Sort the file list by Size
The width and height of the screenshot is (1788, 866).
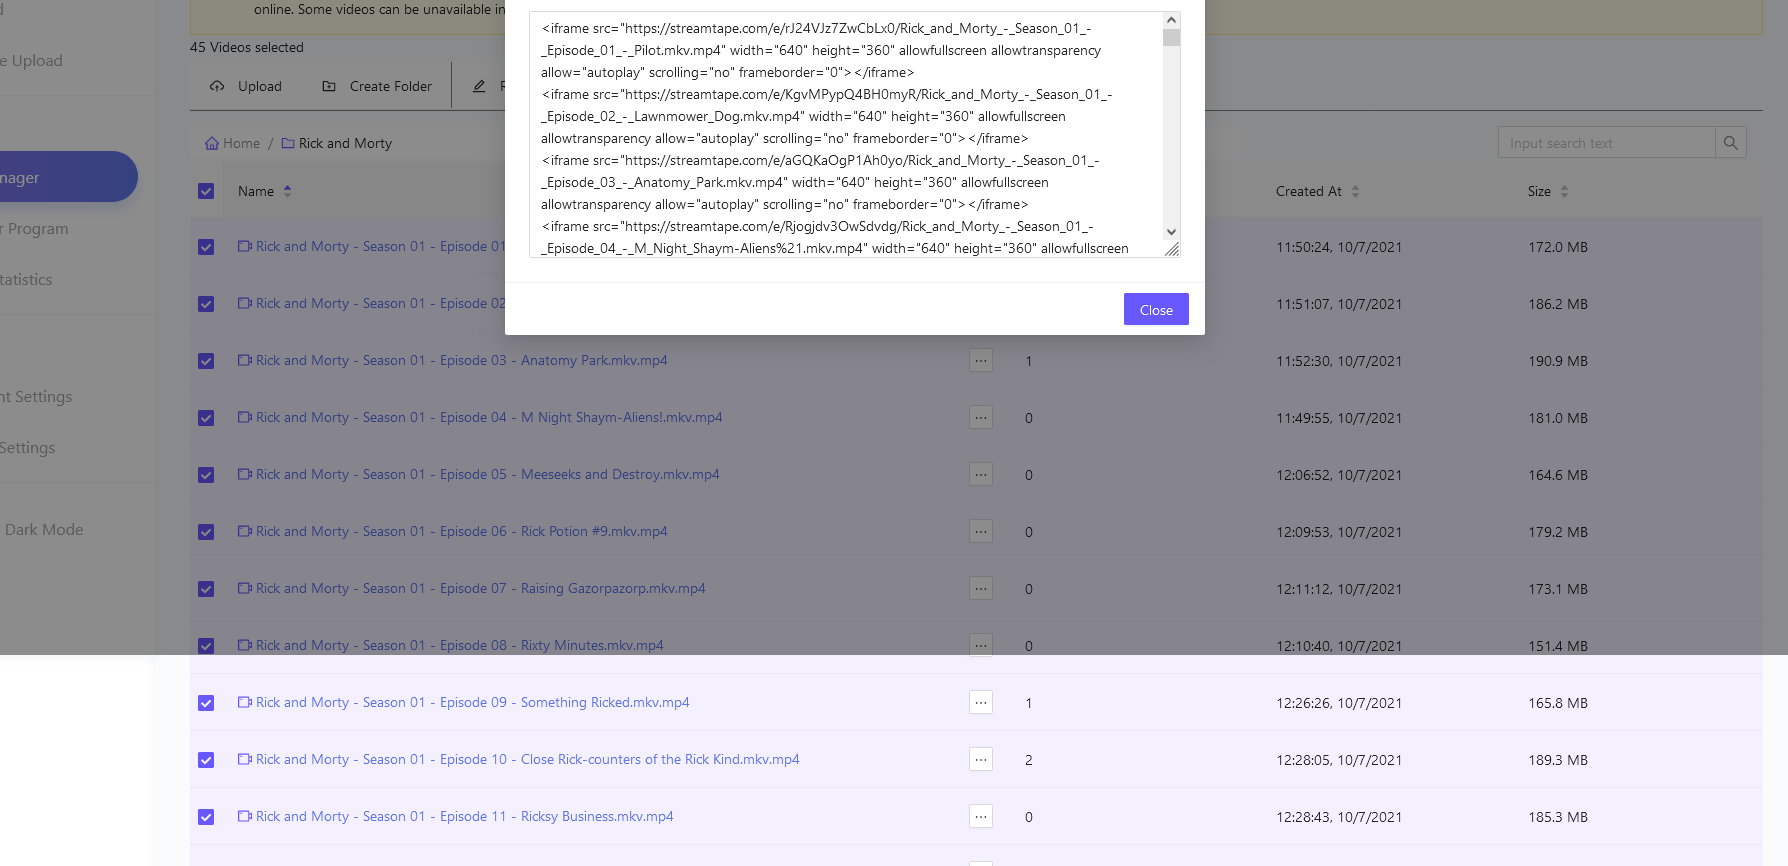point(1548,191)
